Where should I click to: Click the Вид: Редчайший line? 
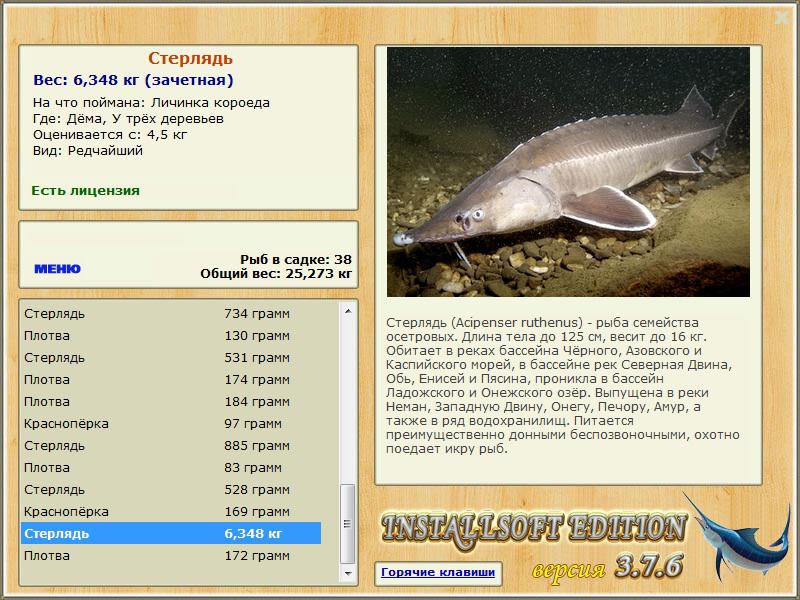pos(88,151)
